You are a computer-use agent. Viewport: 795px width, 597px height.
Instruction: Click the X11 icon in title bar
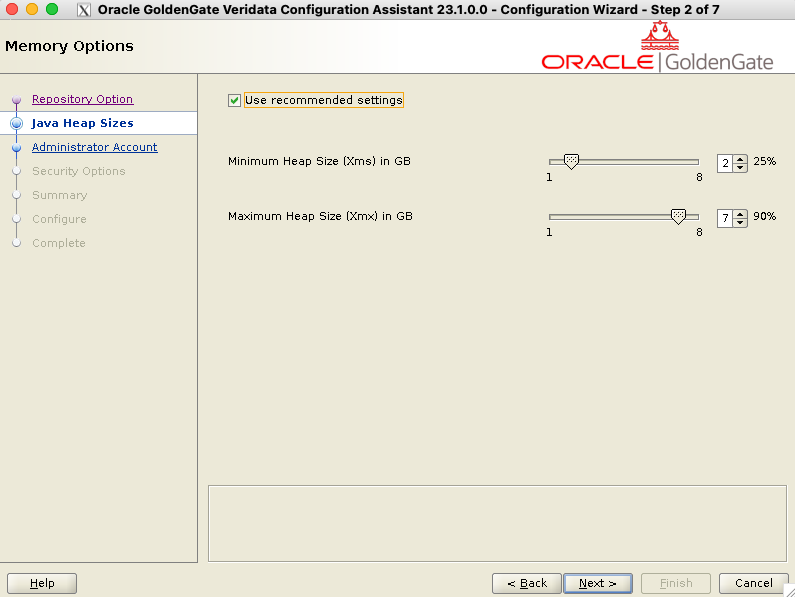[84, 10]
